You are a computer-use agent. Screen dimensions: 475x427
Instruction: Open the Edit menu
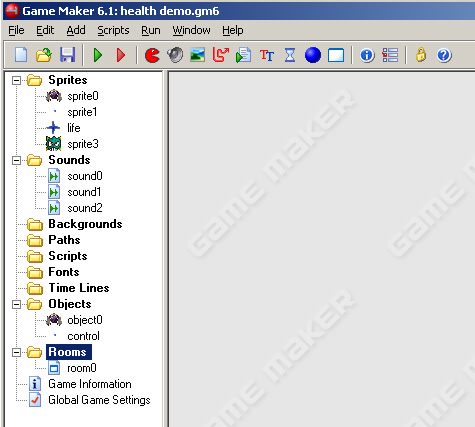45,30
